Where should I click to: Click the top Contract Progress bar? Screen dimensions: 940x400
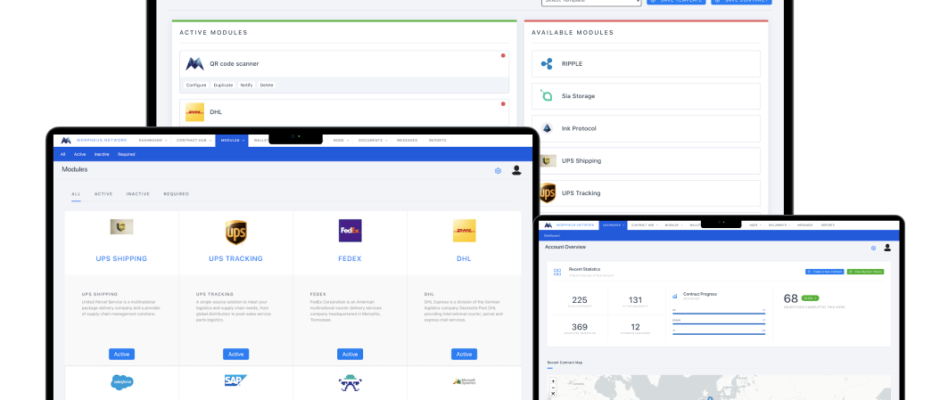[719, 312]
